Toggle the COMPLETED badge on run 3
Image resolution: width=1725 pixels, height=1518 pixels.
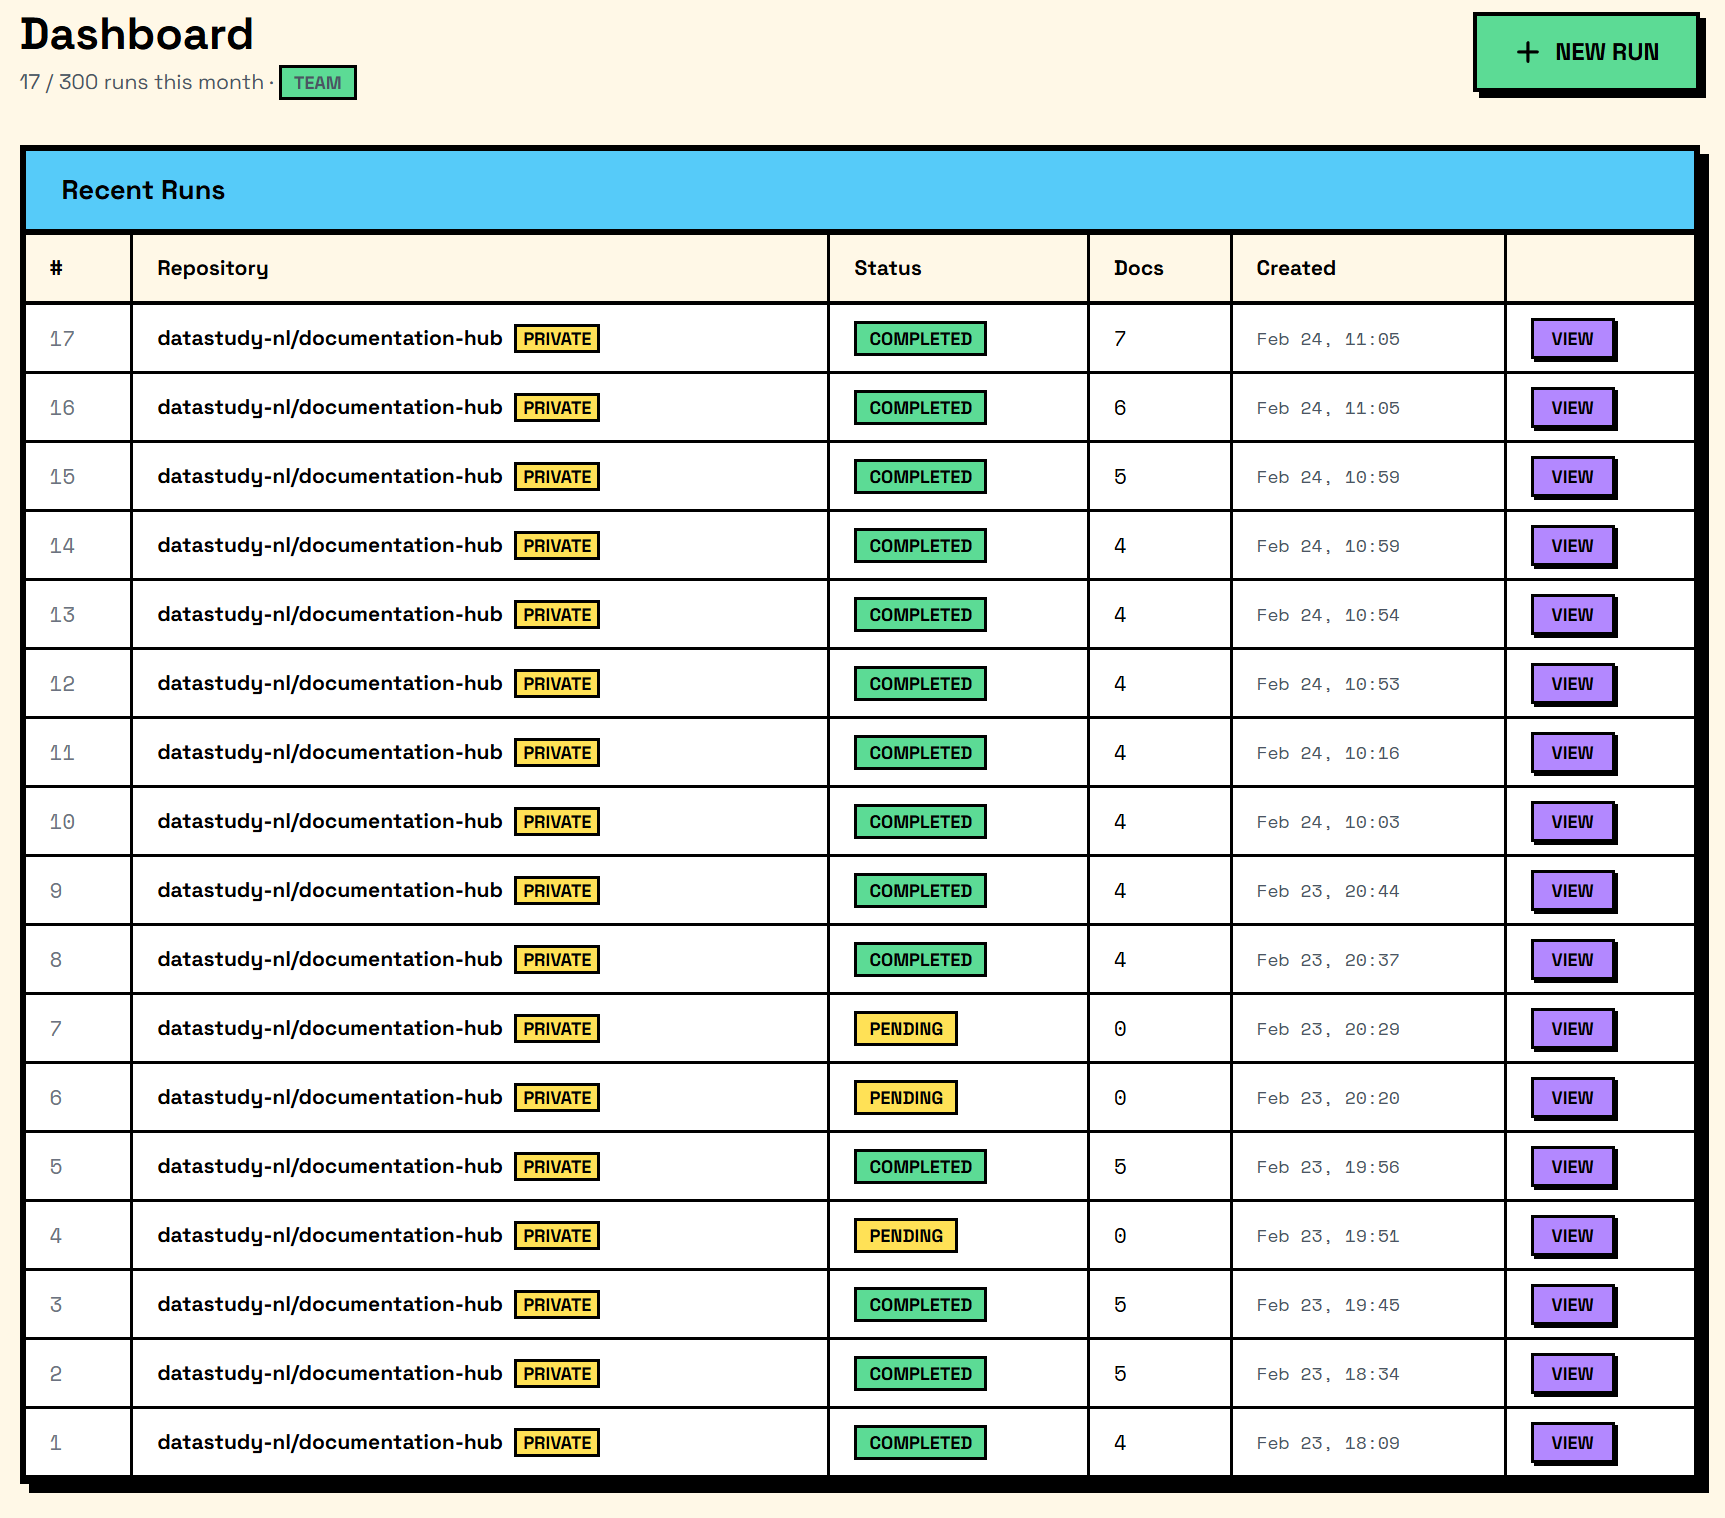pos(919,1304)
